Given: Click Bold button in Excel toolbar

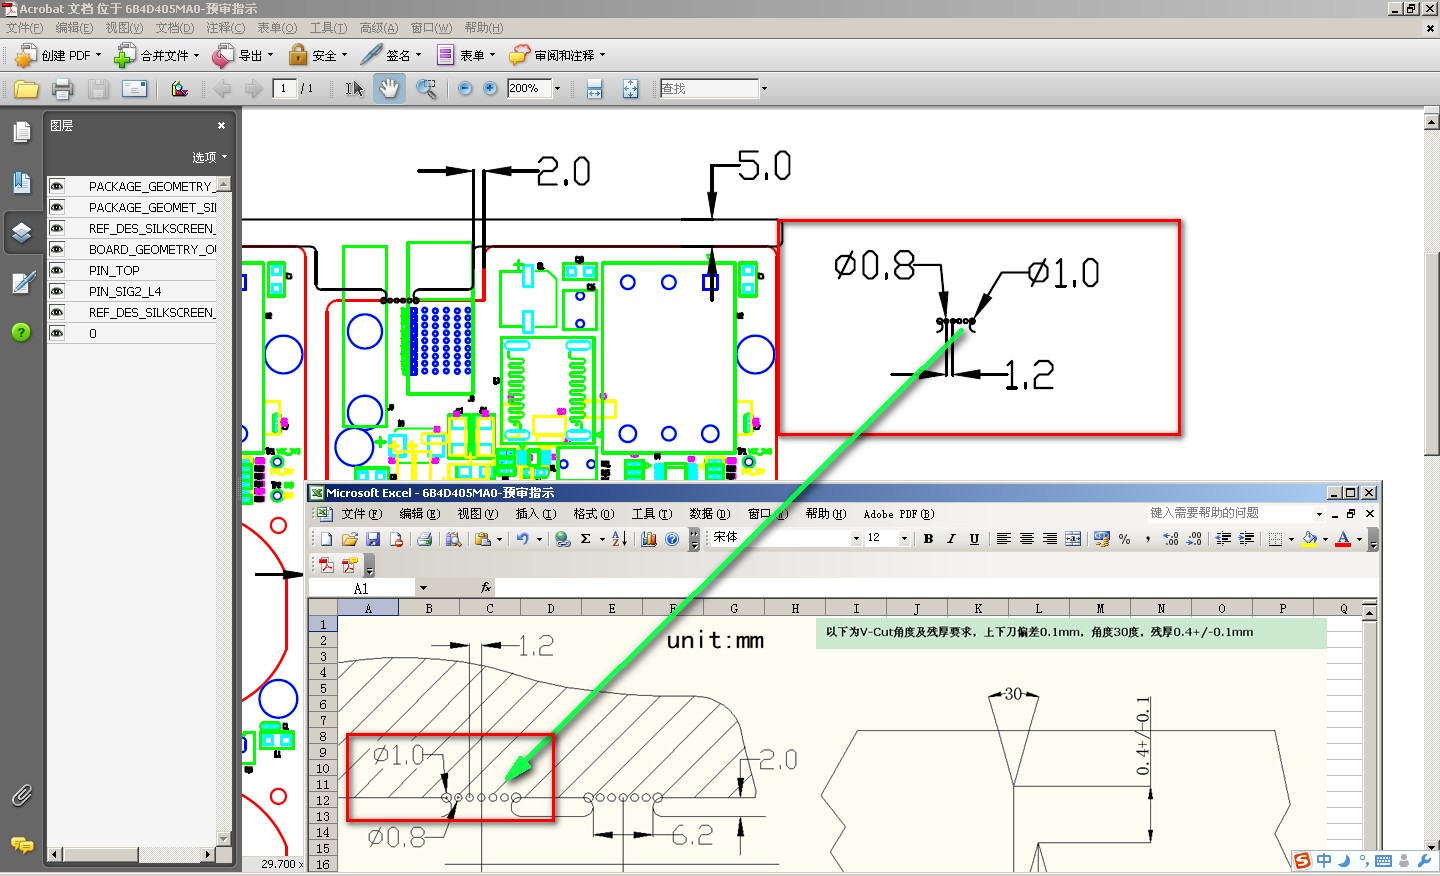Looking at the screenshot, I should pos(928,539).
